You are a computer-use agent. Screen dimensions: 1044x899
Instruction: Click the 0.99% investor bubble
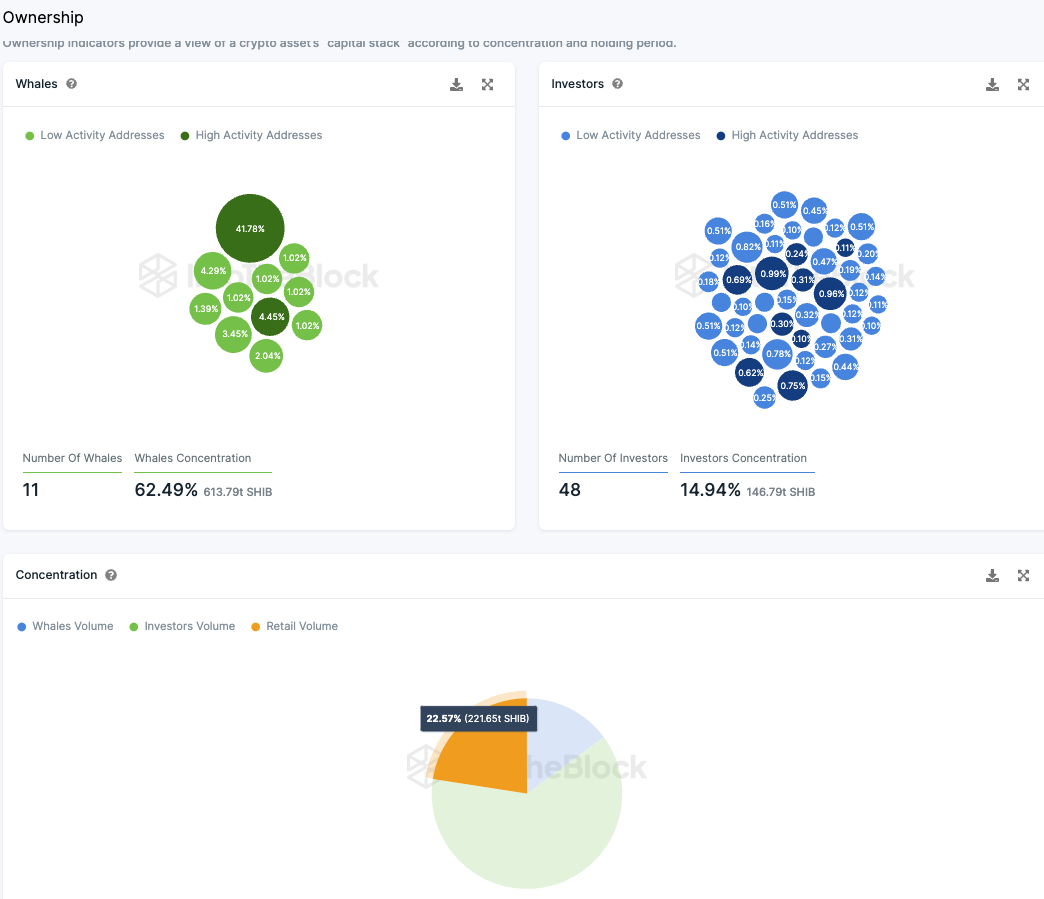coord(772,274)
